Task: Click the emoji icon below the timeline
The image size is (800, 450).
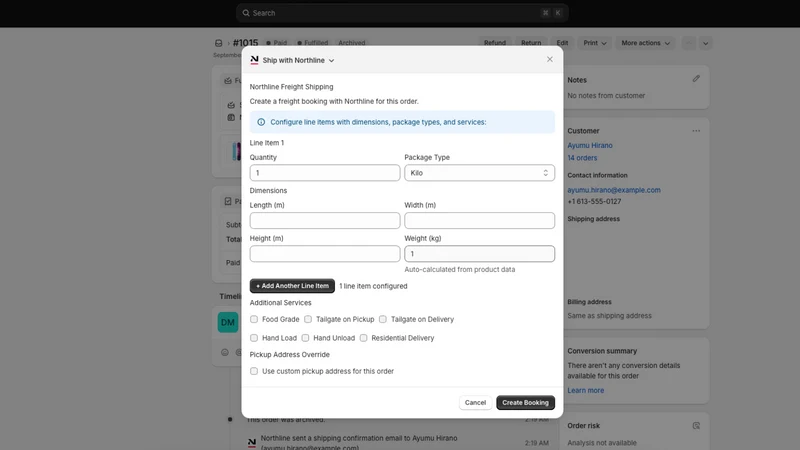Action: pos(224,352)
